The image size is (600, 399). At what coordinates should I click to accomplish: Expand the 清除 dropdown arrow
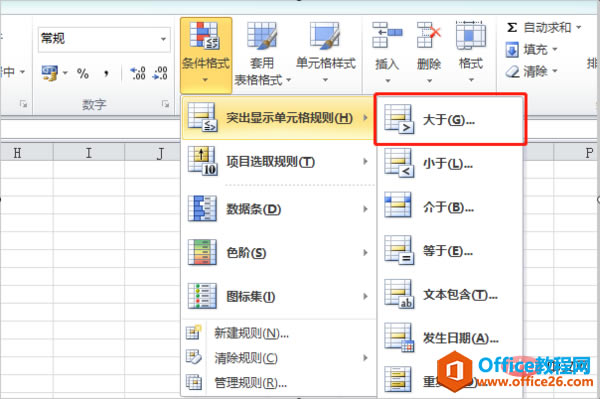tap(554, 71)
